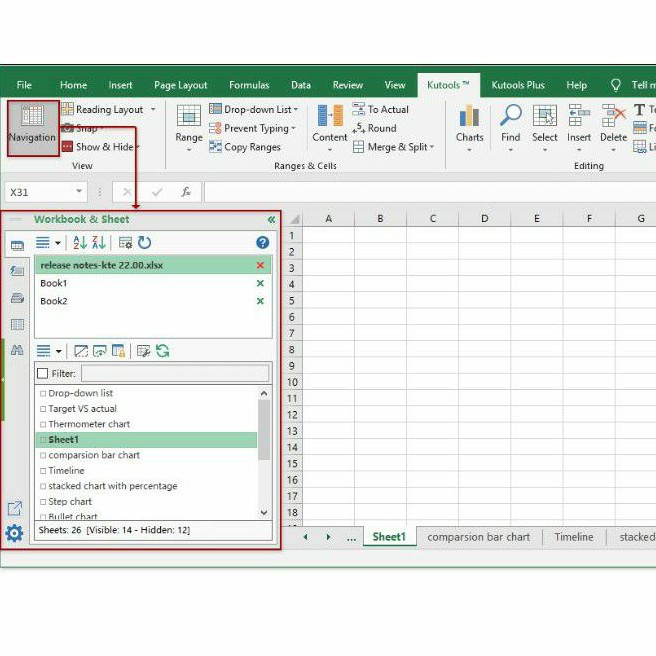Open Navigation settings gear icon
The width and height of the screenshot is (656, 656).
(x=14, y=533)
